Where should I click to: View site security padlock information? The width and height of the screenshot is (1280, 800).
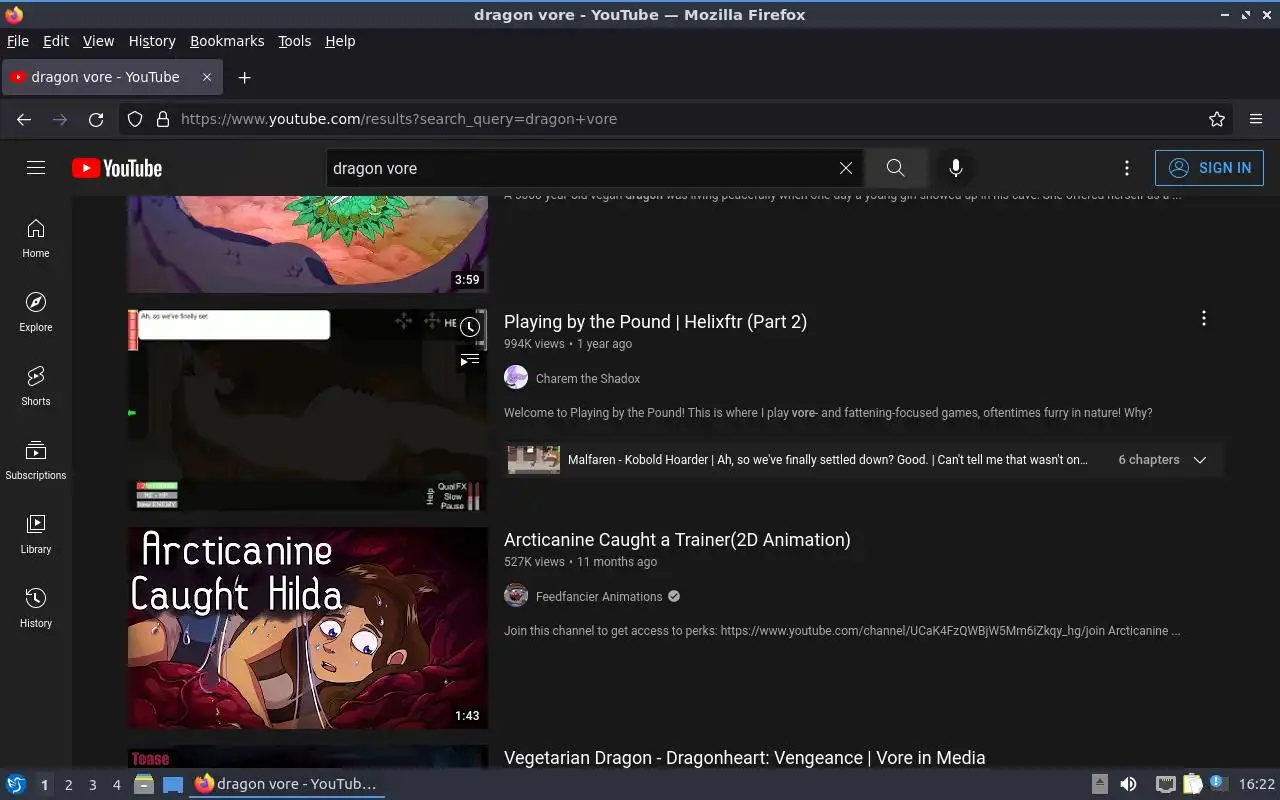click(163, 119)
